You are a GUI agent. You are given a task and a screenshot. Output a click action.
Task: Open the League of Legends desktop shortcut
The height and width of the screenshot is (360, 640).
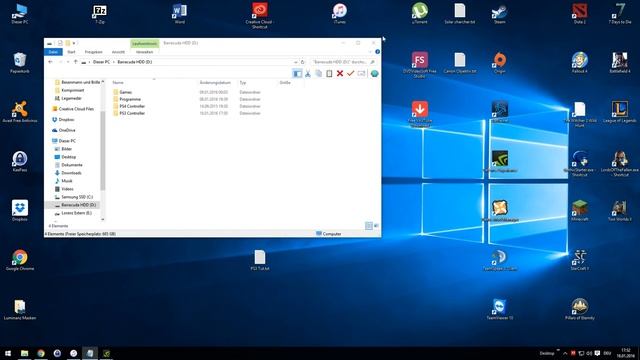point(620,112)
